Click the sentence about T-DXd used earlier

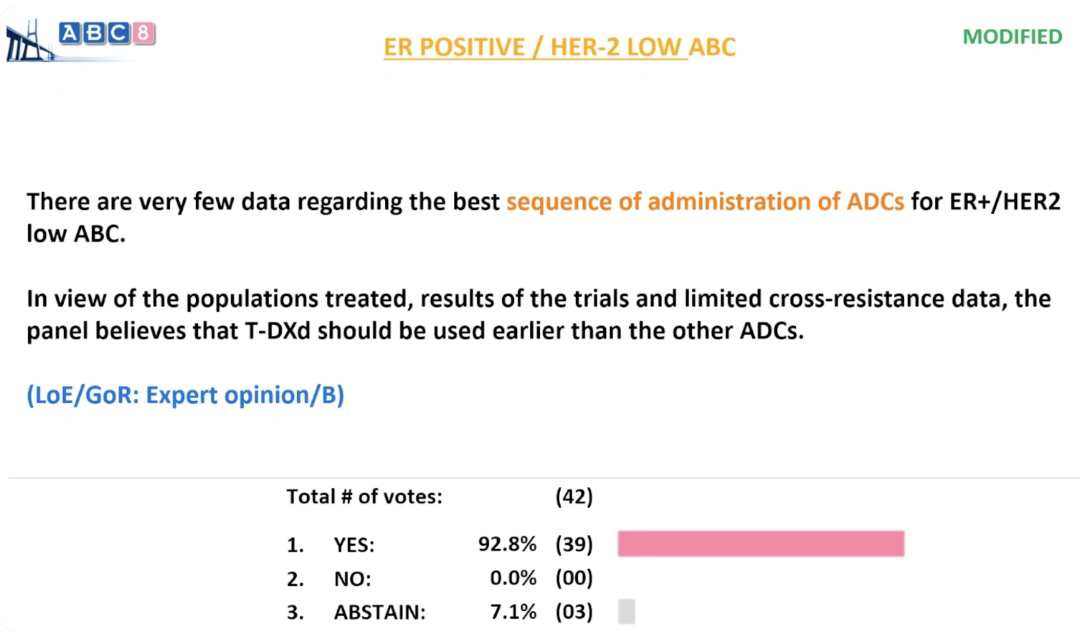(x=538, y=315)
